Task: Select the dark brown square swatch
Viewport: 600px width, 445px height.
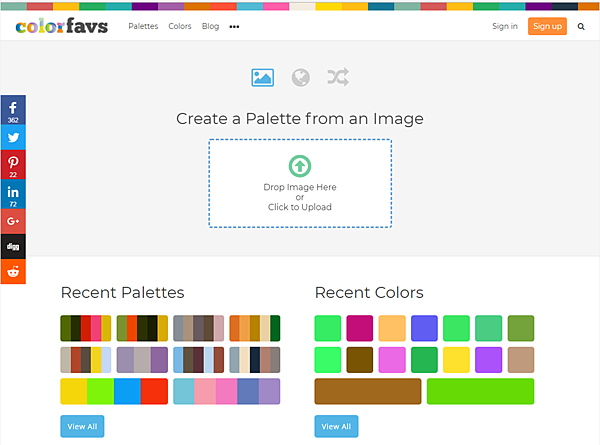Action: tap(360, 360)
